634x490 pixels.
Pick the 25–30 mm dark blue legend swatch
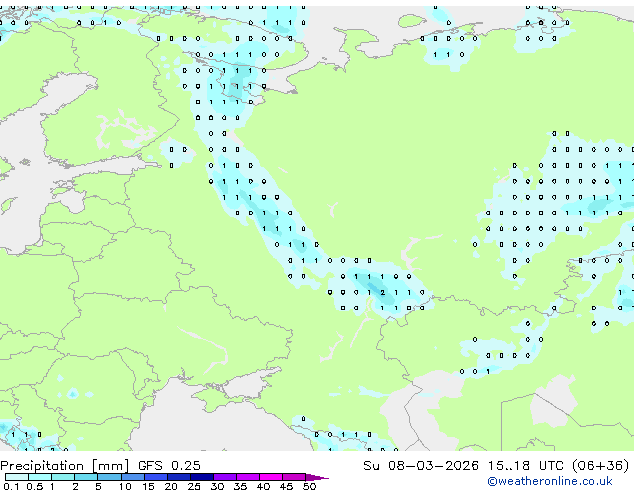tap(202, 477)
